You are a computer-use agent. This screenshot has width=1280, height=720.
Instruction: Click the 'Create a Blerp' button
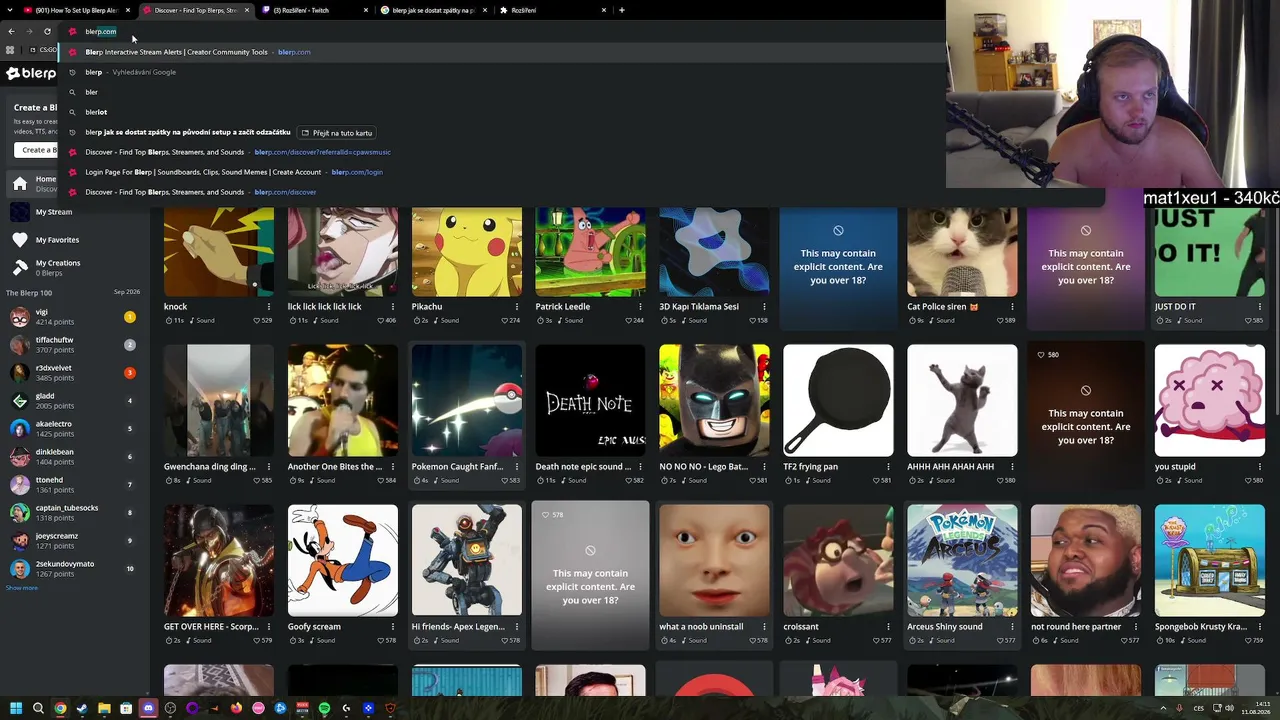tap(38, 150)
